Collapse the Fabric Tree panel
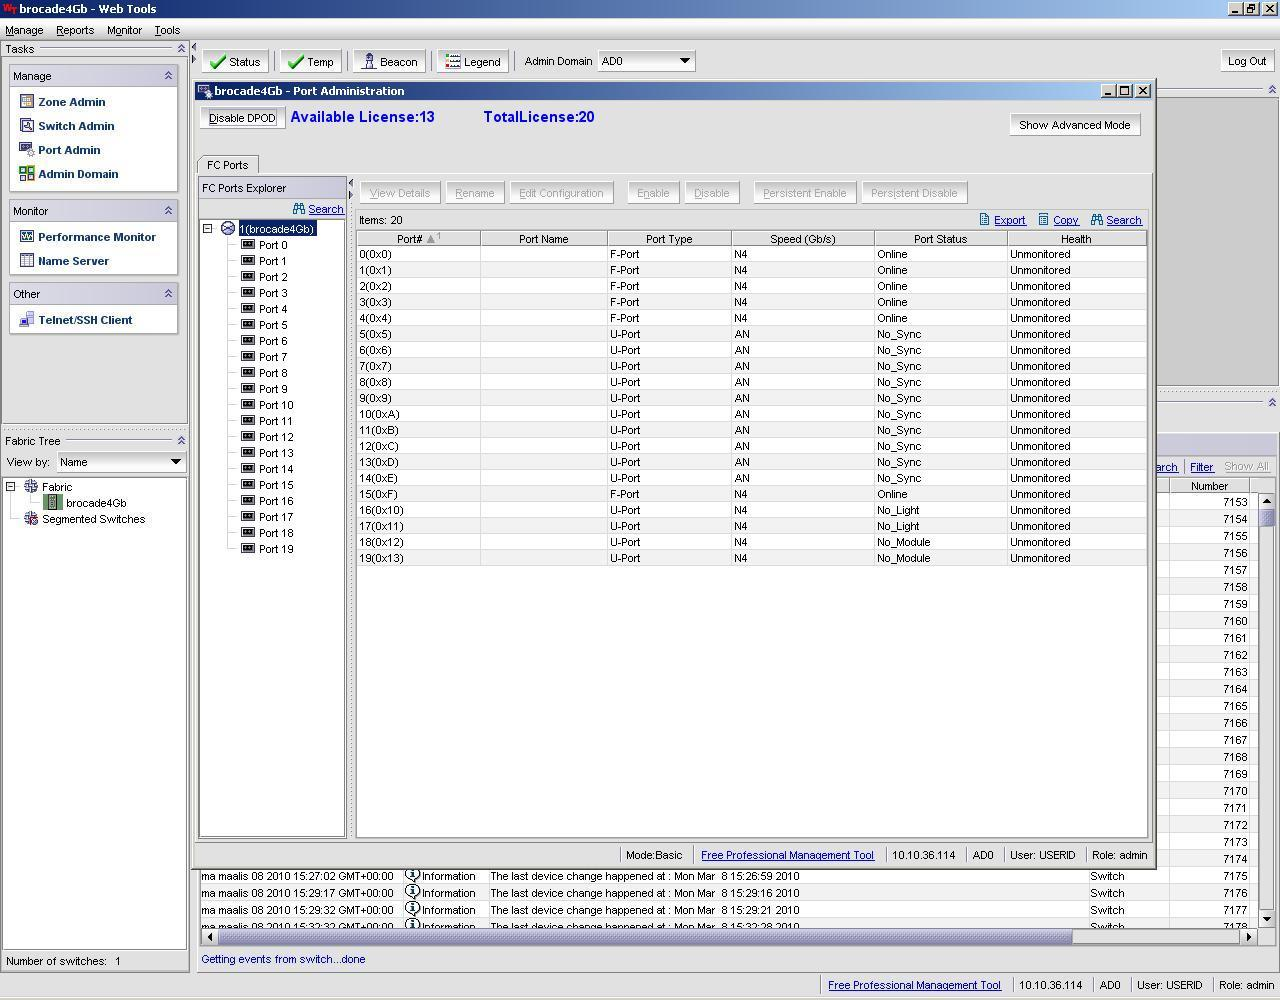 181,440
